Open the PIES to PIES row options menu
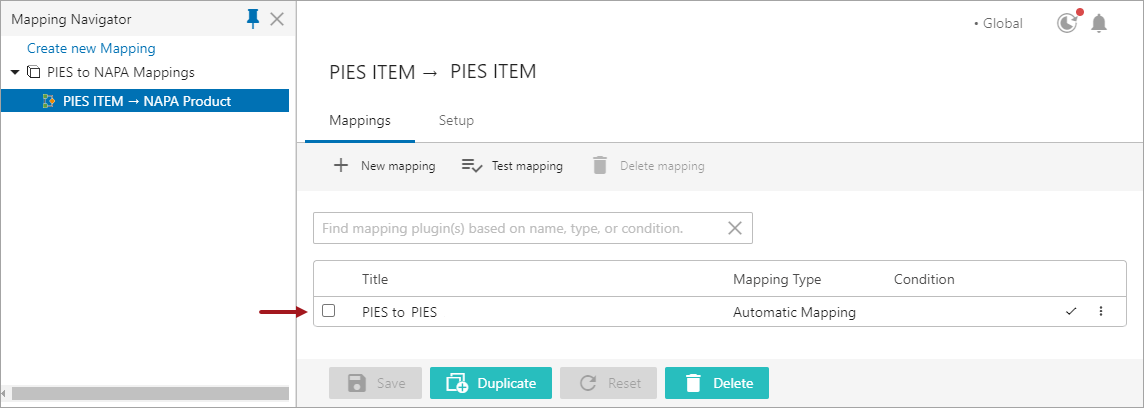 click(1101, 311)
